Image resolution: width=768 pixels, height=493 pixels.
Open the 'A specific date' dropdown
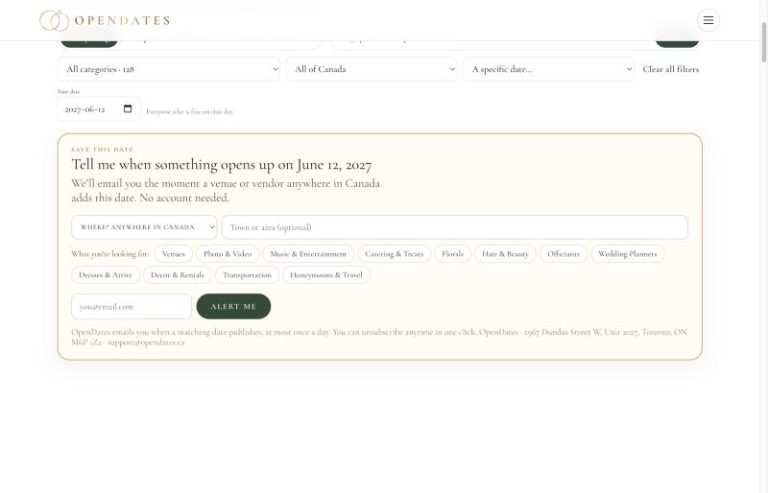[549, 69]
